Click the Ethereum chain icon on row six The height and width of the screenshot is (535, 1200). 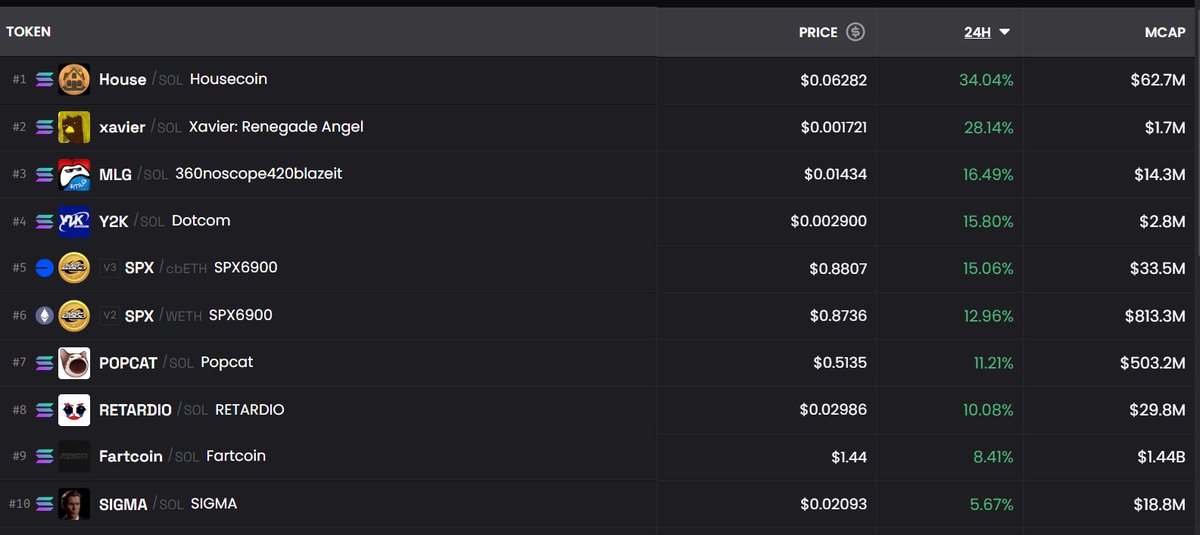[x=45, y=316]
